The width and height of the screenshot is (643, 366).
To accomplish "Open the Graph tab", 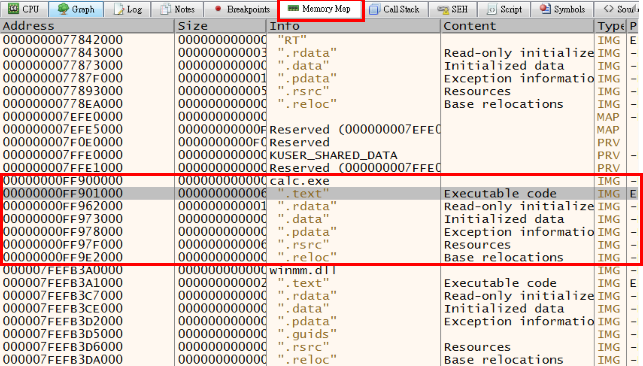I will click(x=76, y=9).
